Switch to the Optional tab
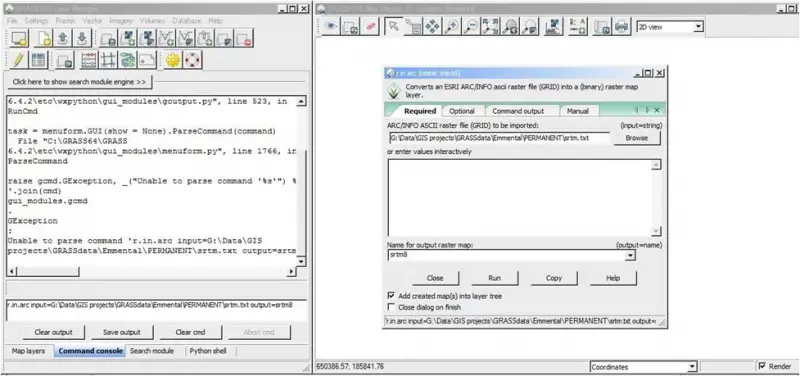Image resolution: width=800 pixels, height=376 pixels. click(462, 111)
